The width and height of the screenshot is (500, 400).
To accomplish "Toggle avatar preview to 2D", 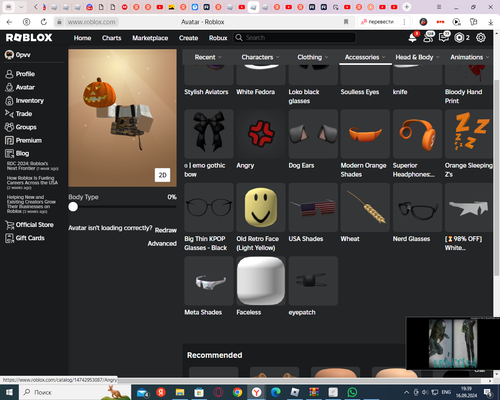I will click(162, 175).
